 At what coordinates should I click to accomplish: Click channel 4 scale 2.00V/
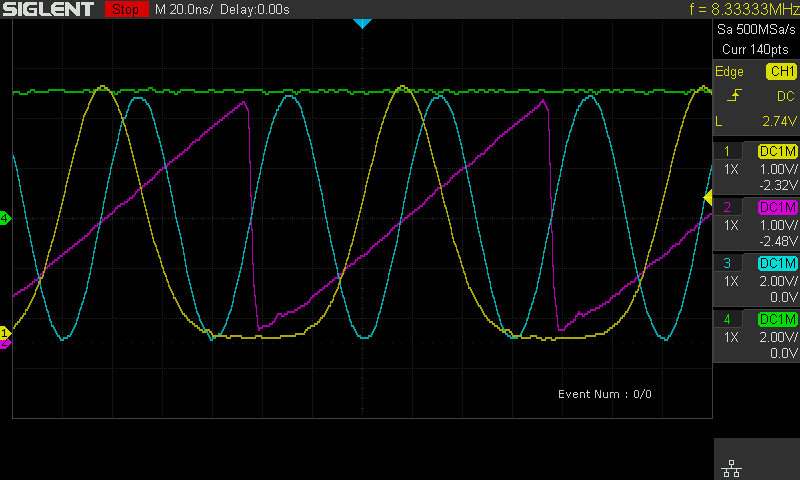click(x=779, y=337)
